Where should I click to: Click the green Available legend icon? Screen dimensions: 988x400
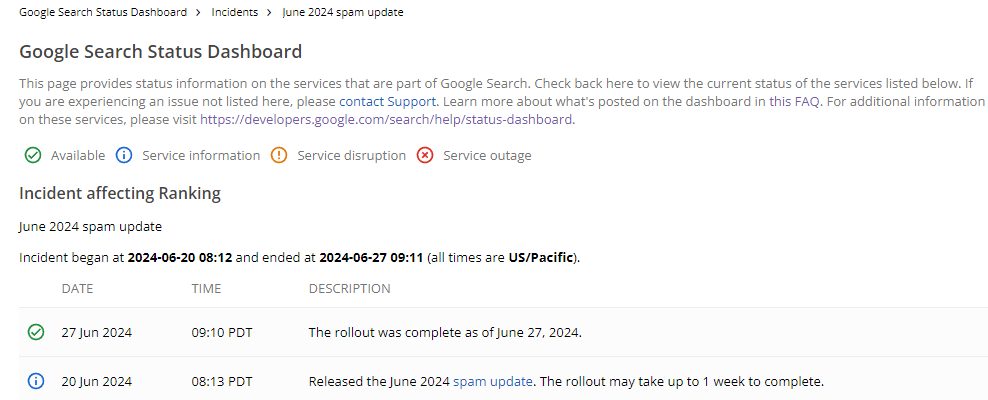click(x=33, y=156)
